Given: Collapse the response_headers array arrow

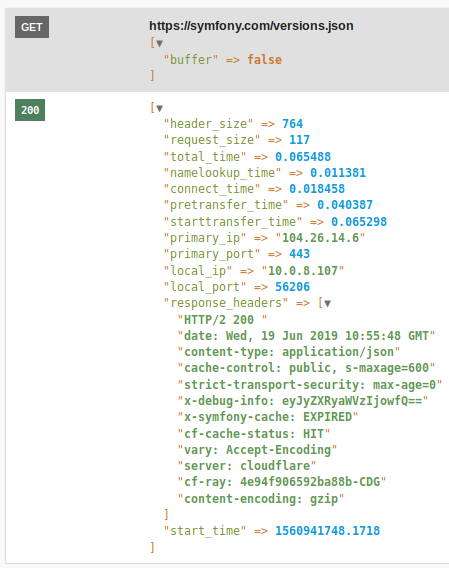Looking at the screenshot, I should 327,304.
